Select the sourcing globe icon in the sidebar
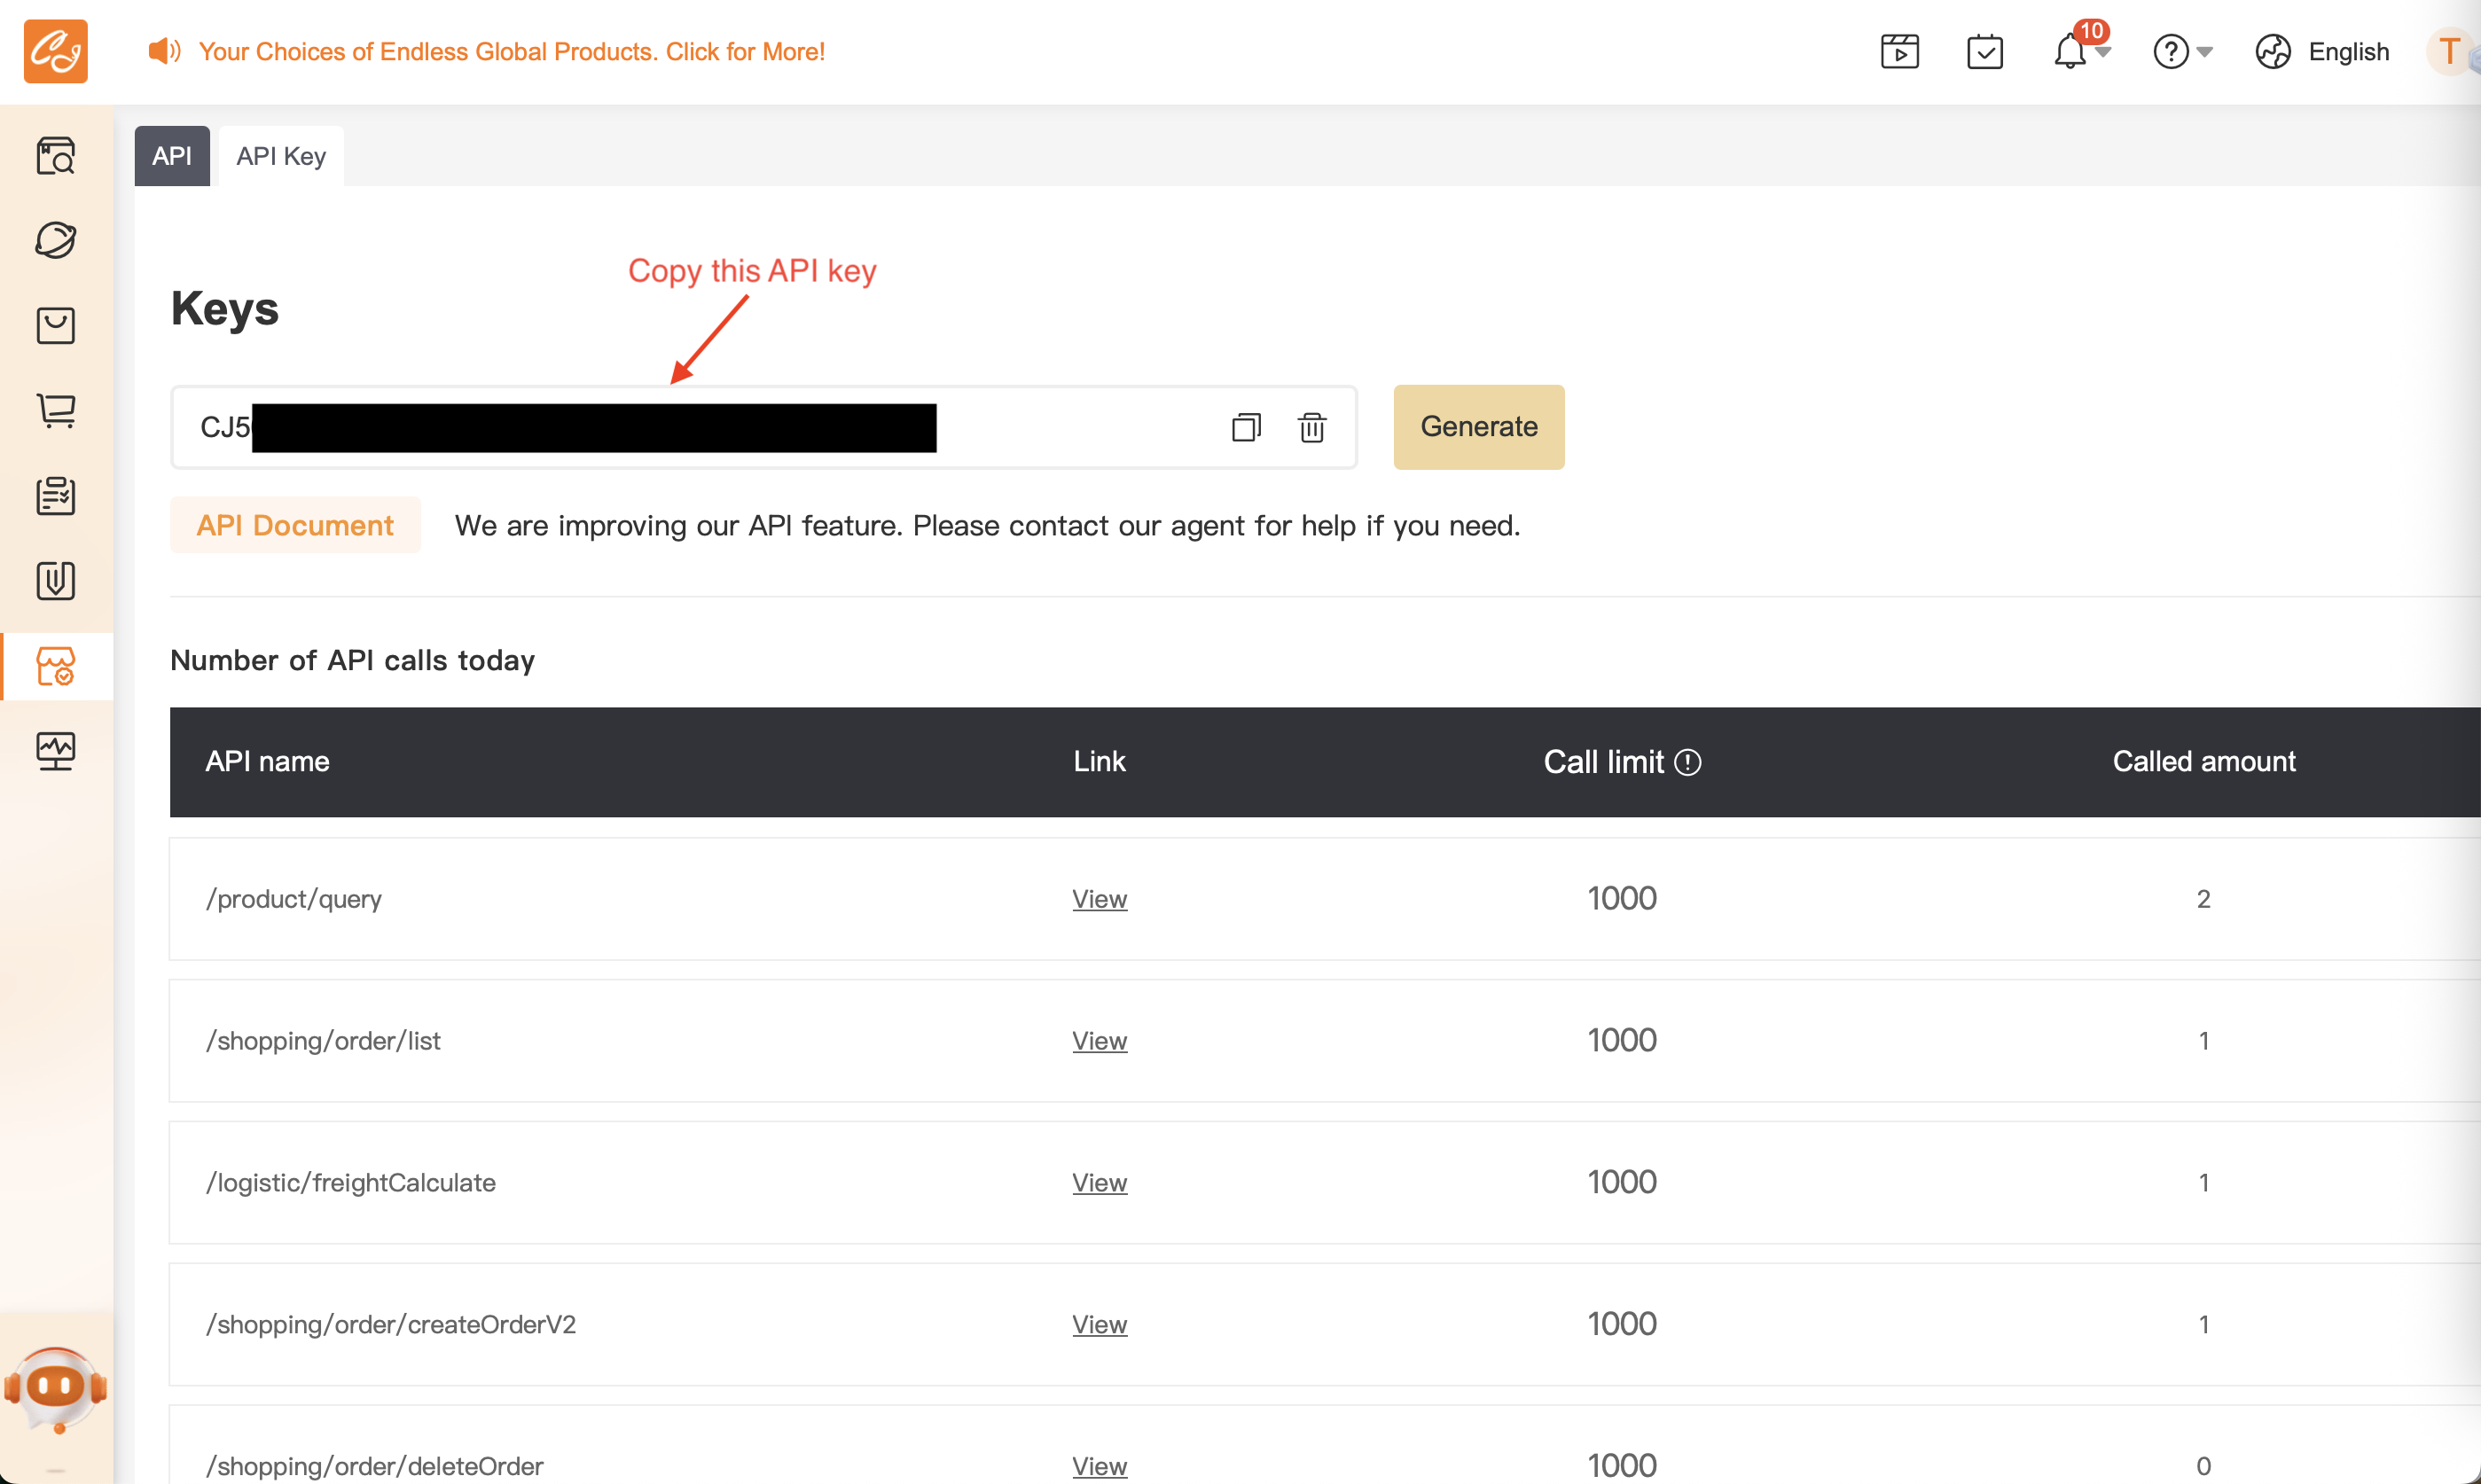2481x1484 pixels. pyautogui.click(x=55, y=240)
